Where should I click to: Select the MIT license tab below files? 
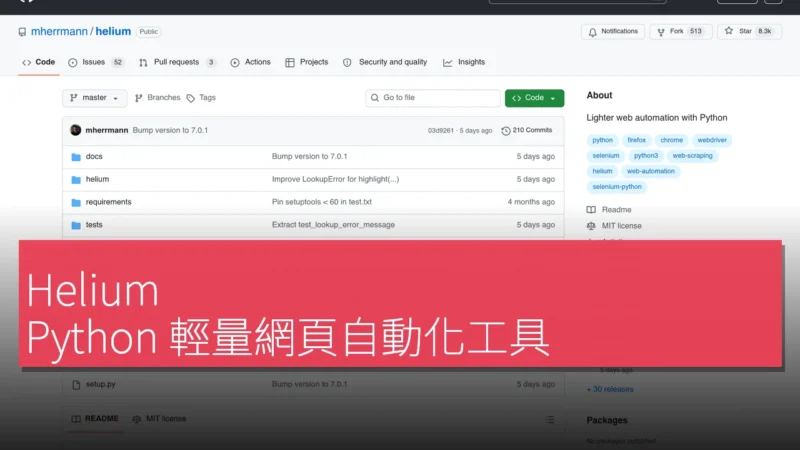pos(159,419)
